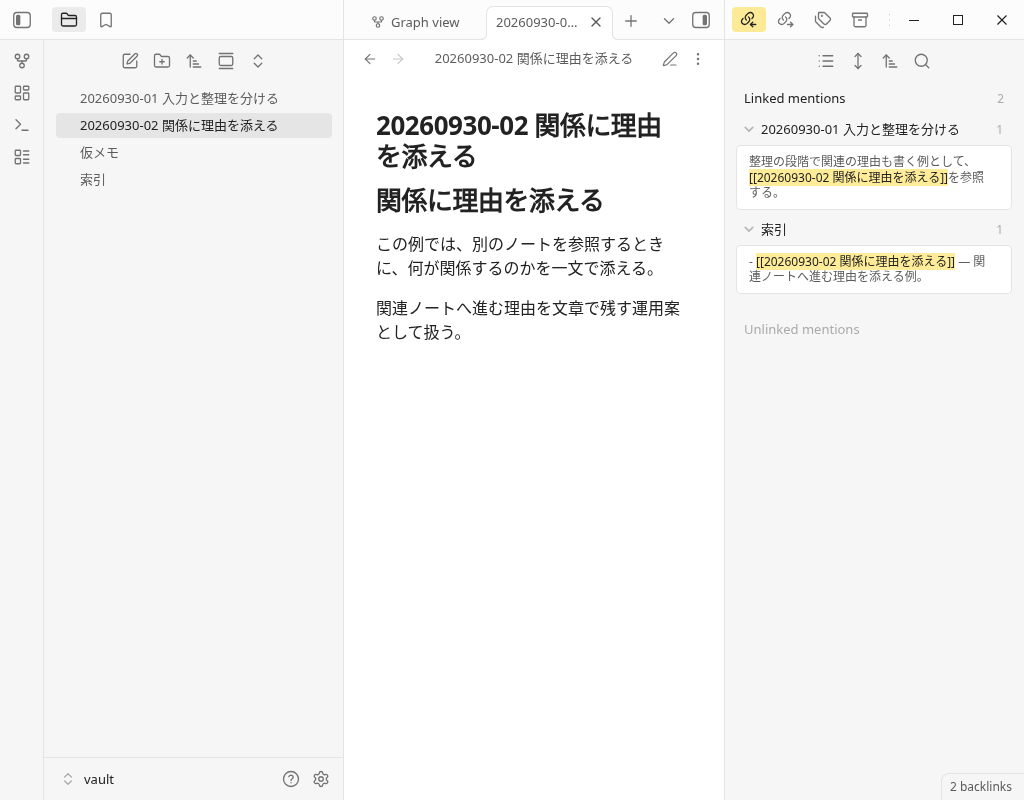Open settings gear icon
Viewport: 1024px width, 800px height.
click(x=321, y=778)
